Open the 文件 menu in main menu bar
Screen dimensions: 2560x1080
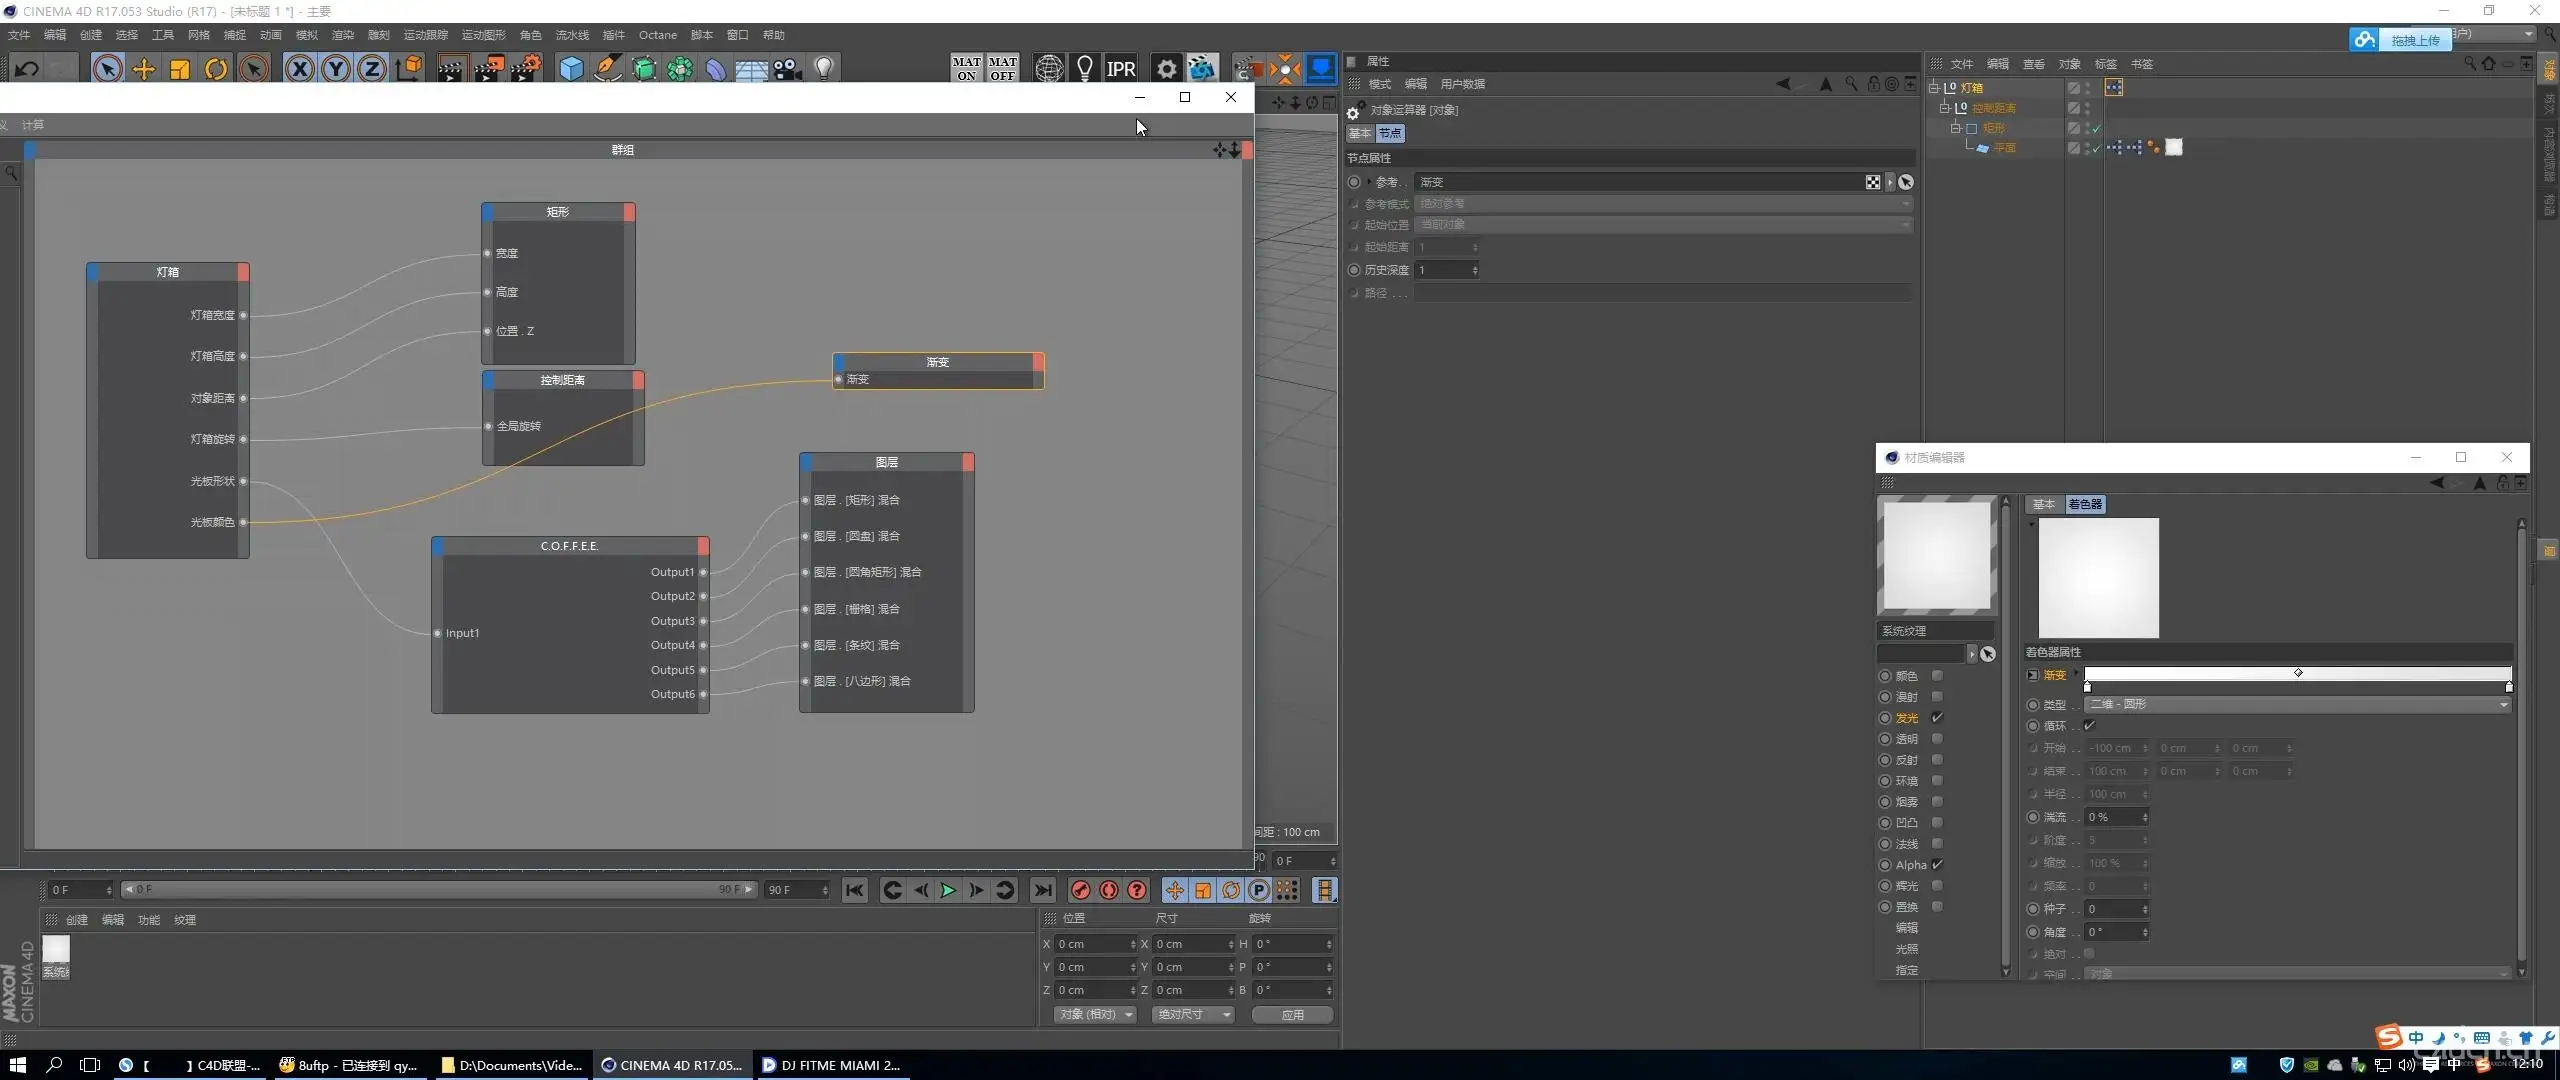(x=19, y=35)
